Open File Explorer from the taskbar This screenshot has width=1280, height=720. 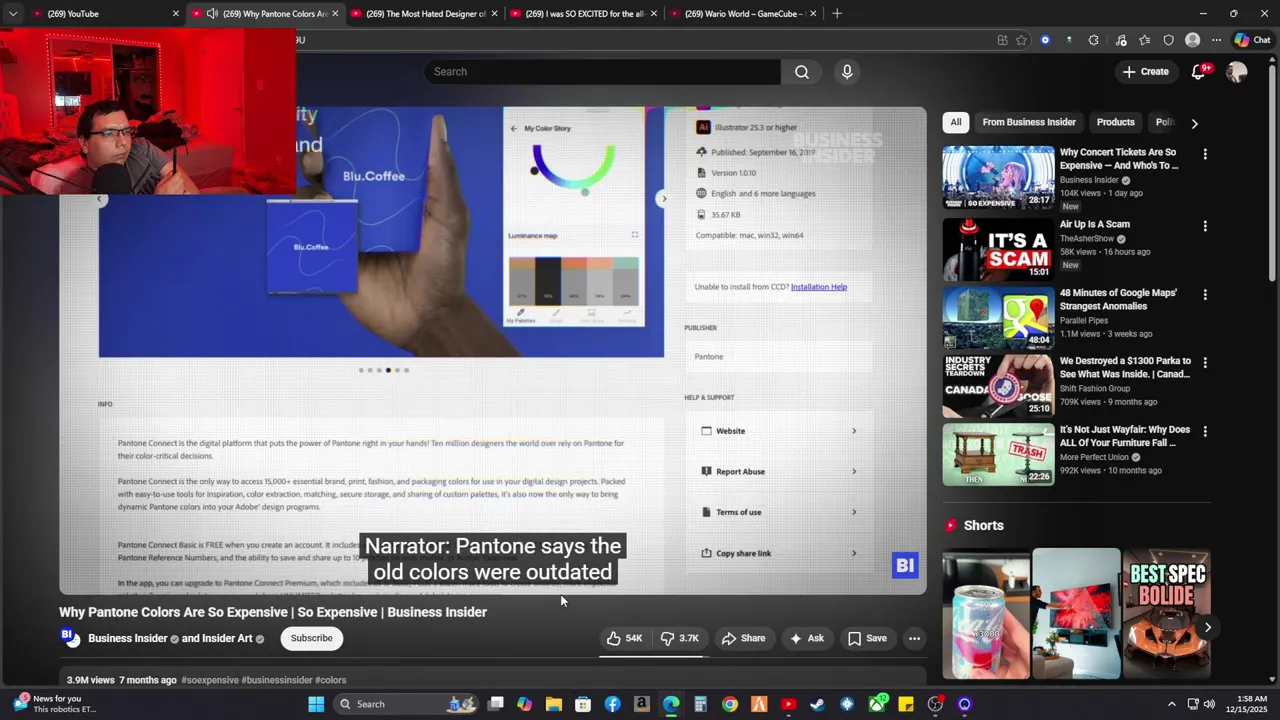pos(554,704)
